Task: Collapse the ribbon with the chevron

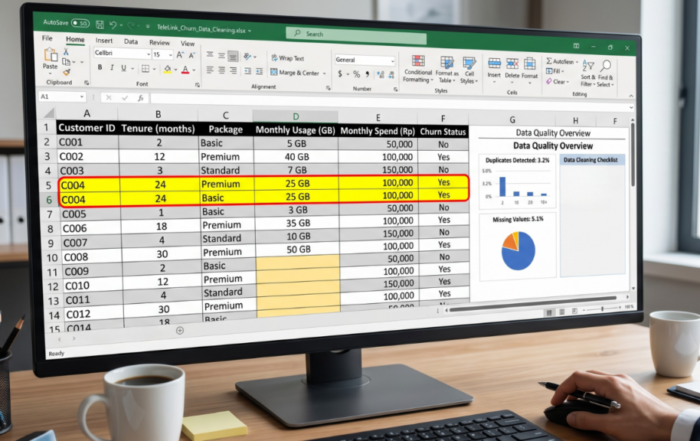Action: click(631, 96)
